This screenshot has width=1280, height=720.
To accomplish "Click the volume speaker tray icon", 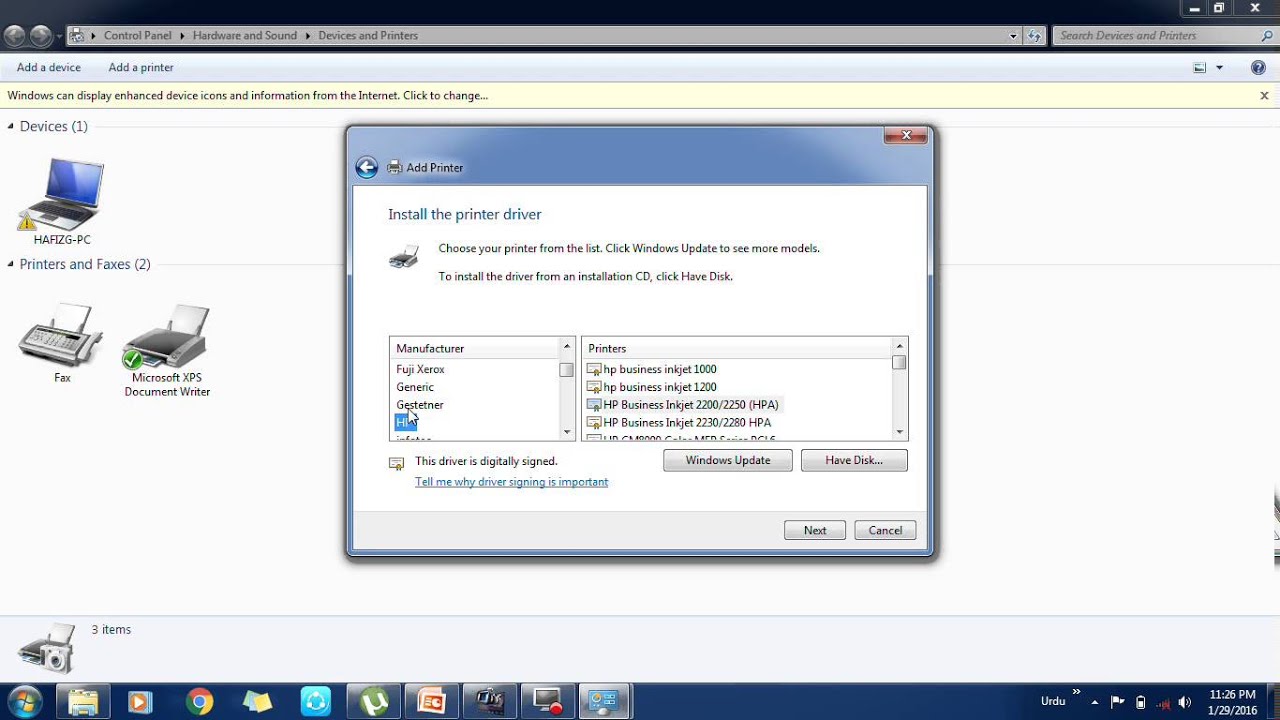I will pos(1186,702).
